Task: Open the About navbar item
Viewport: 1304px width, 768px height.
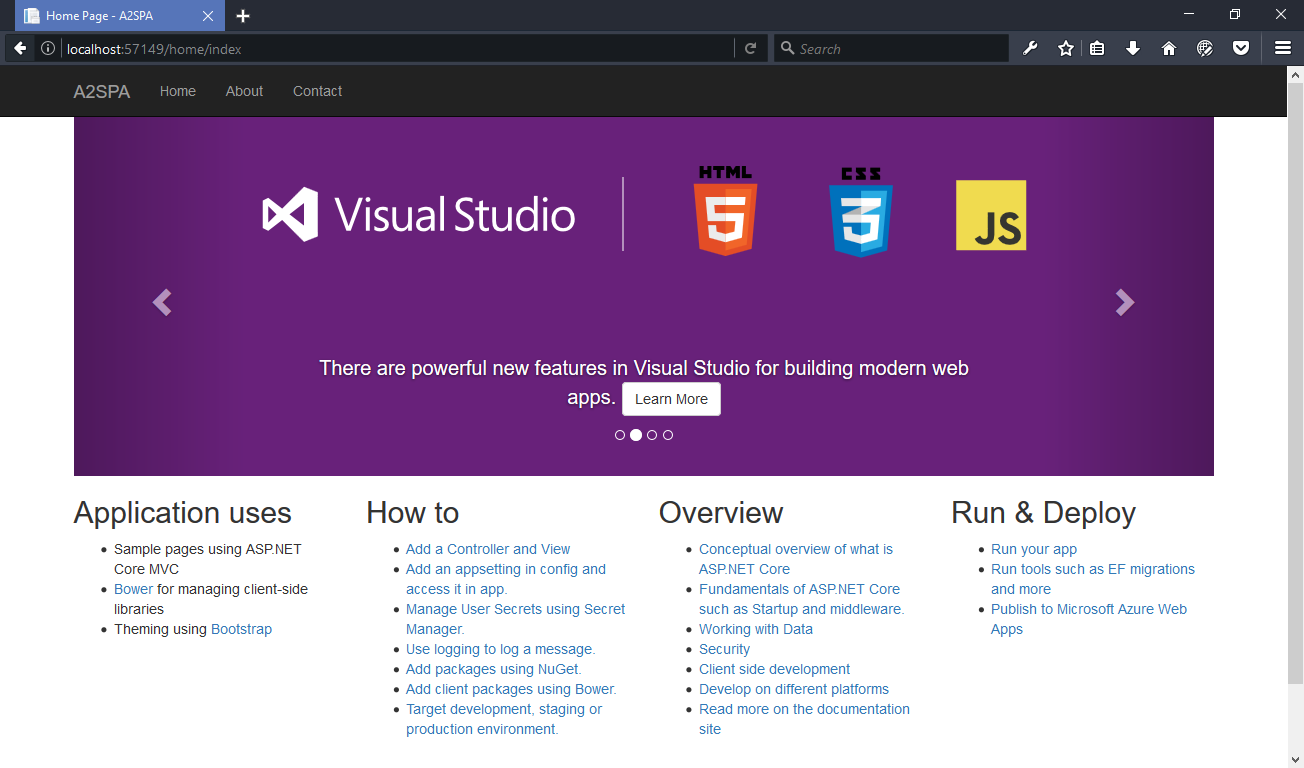Action: click(x=244, y=91)
